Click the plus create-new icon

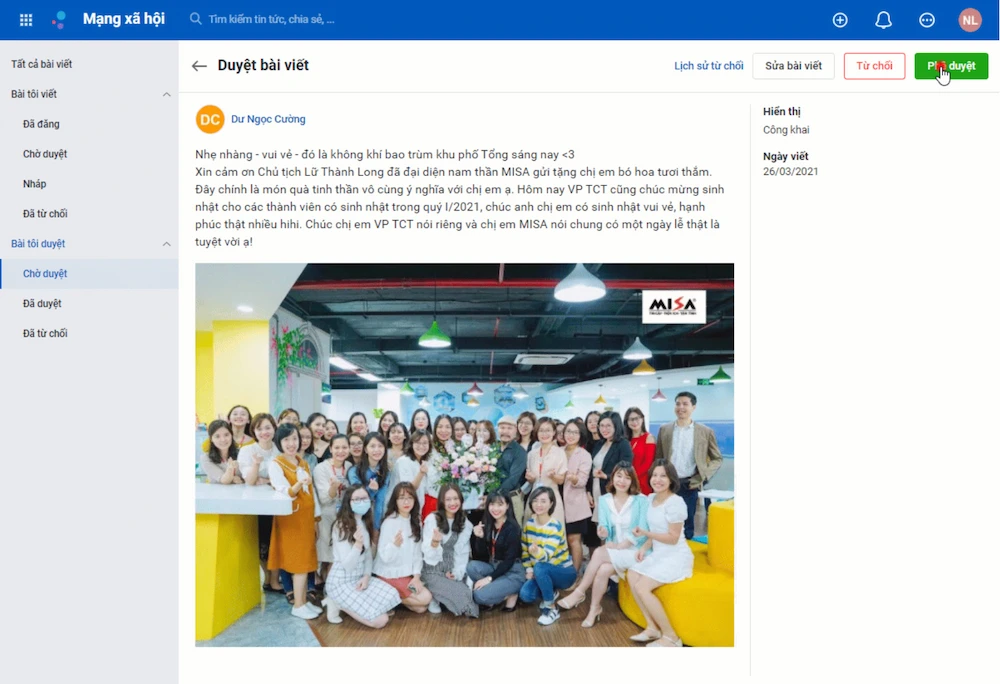pos(840,20)
